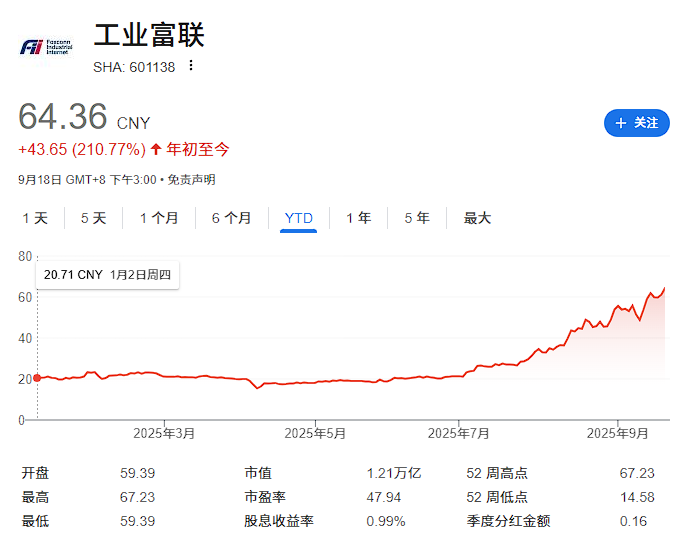Click the red data point on chart start
685x552 pixels.
click(x=37, y=378)
